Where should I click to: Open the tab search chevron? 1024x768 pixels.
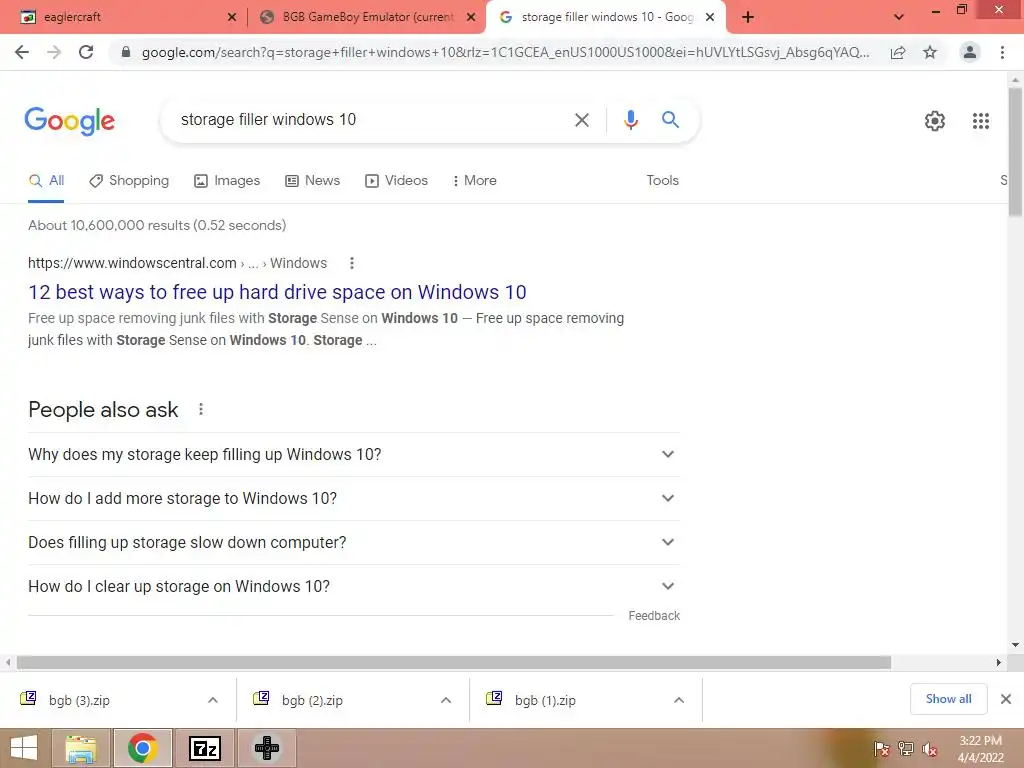[x=899, y=18]
